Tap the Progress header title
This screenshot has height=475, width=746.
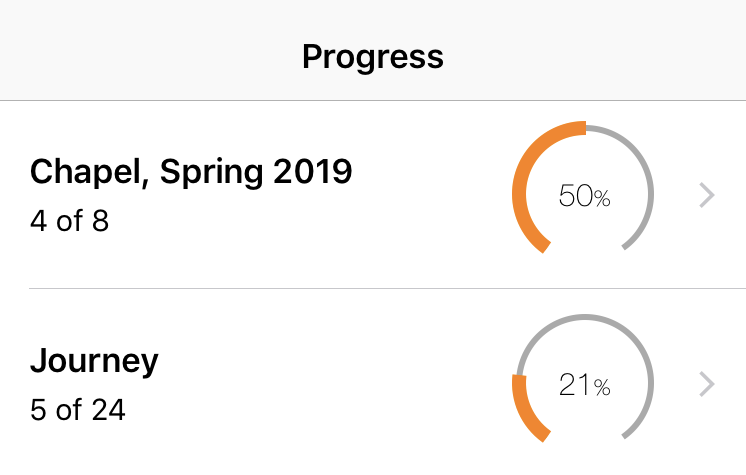click(372, 56)
